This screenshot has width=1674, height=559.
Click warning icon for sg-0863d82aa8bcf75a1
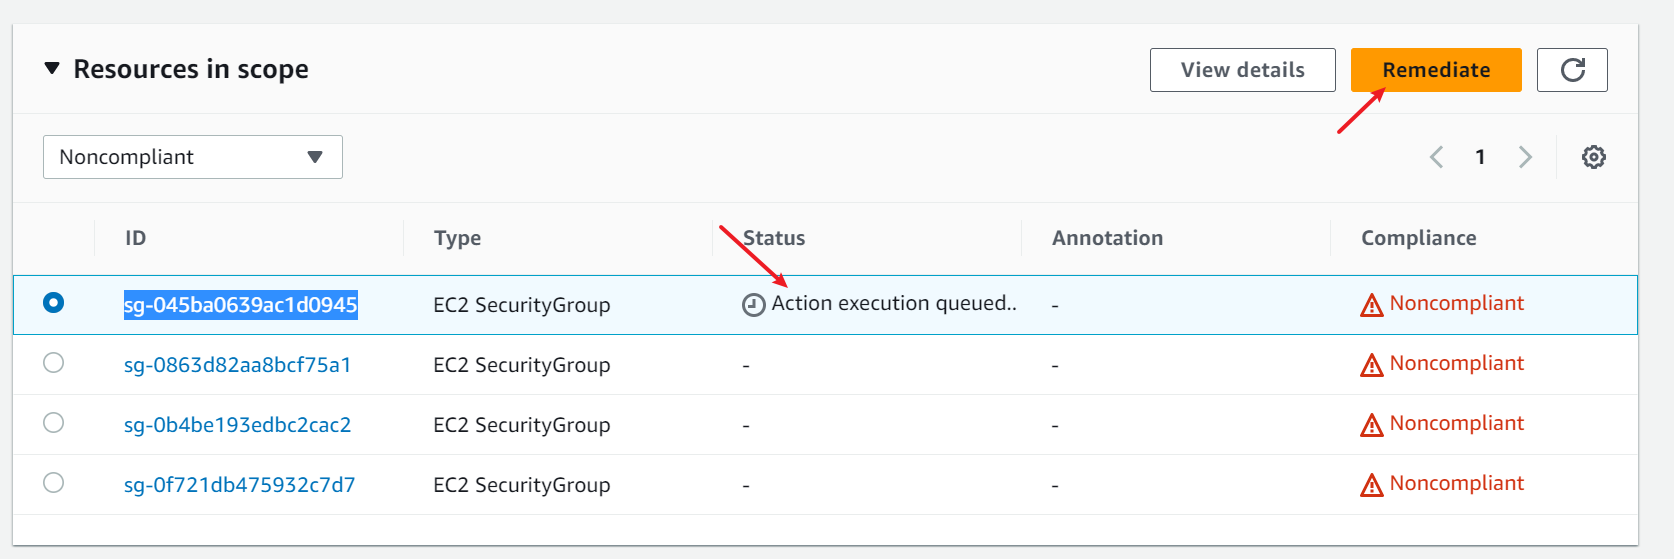[x=1372, y=365]
